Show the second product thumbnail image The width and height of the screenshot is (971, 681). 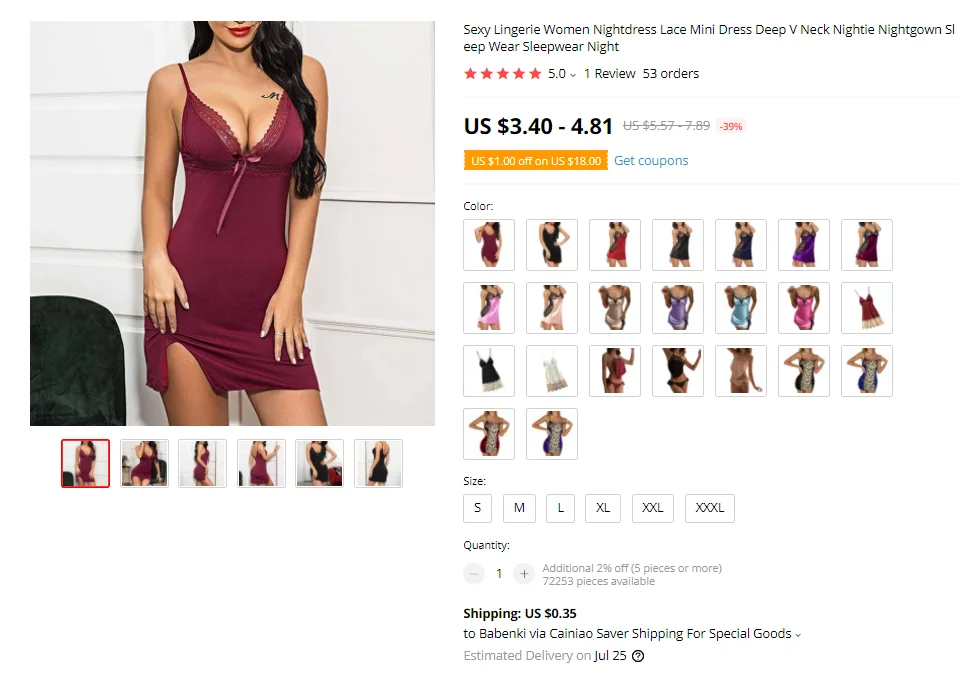pos(144,463)
